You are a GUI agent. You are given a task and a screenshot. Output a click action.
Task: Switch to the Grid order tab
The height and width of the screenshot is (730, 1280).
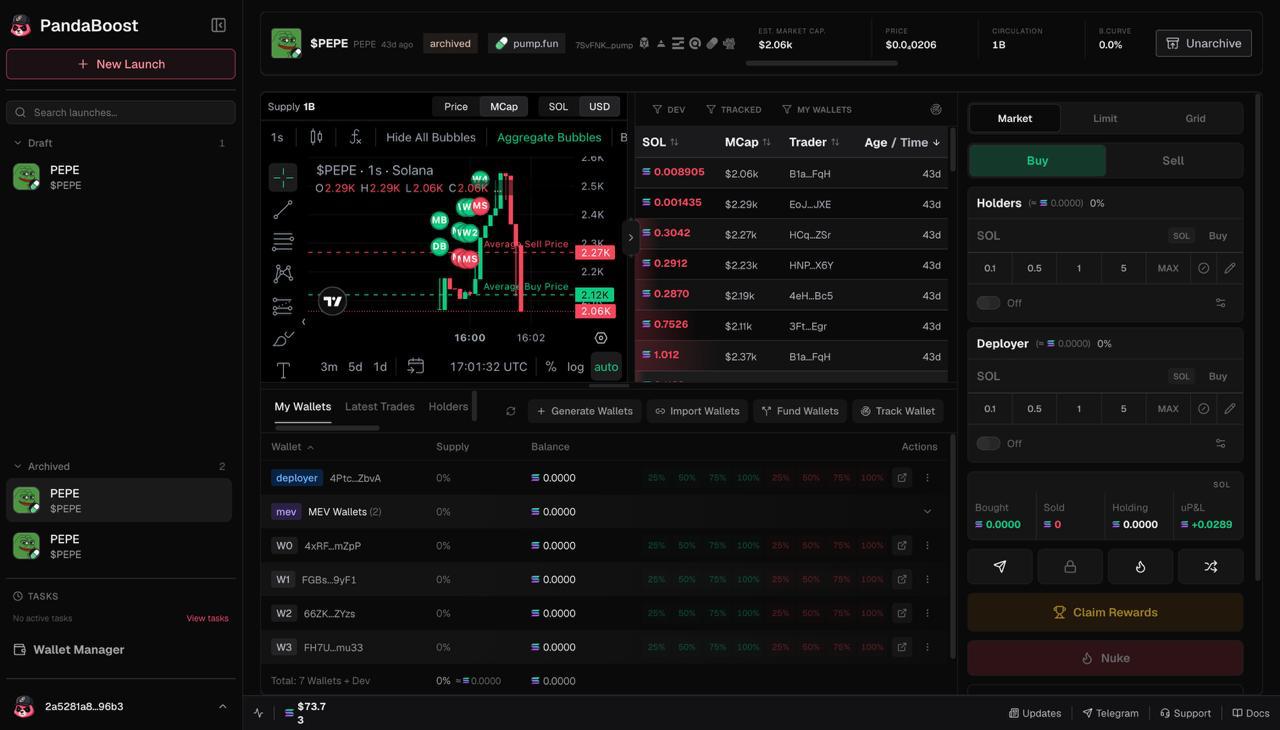coord(1195,118)
